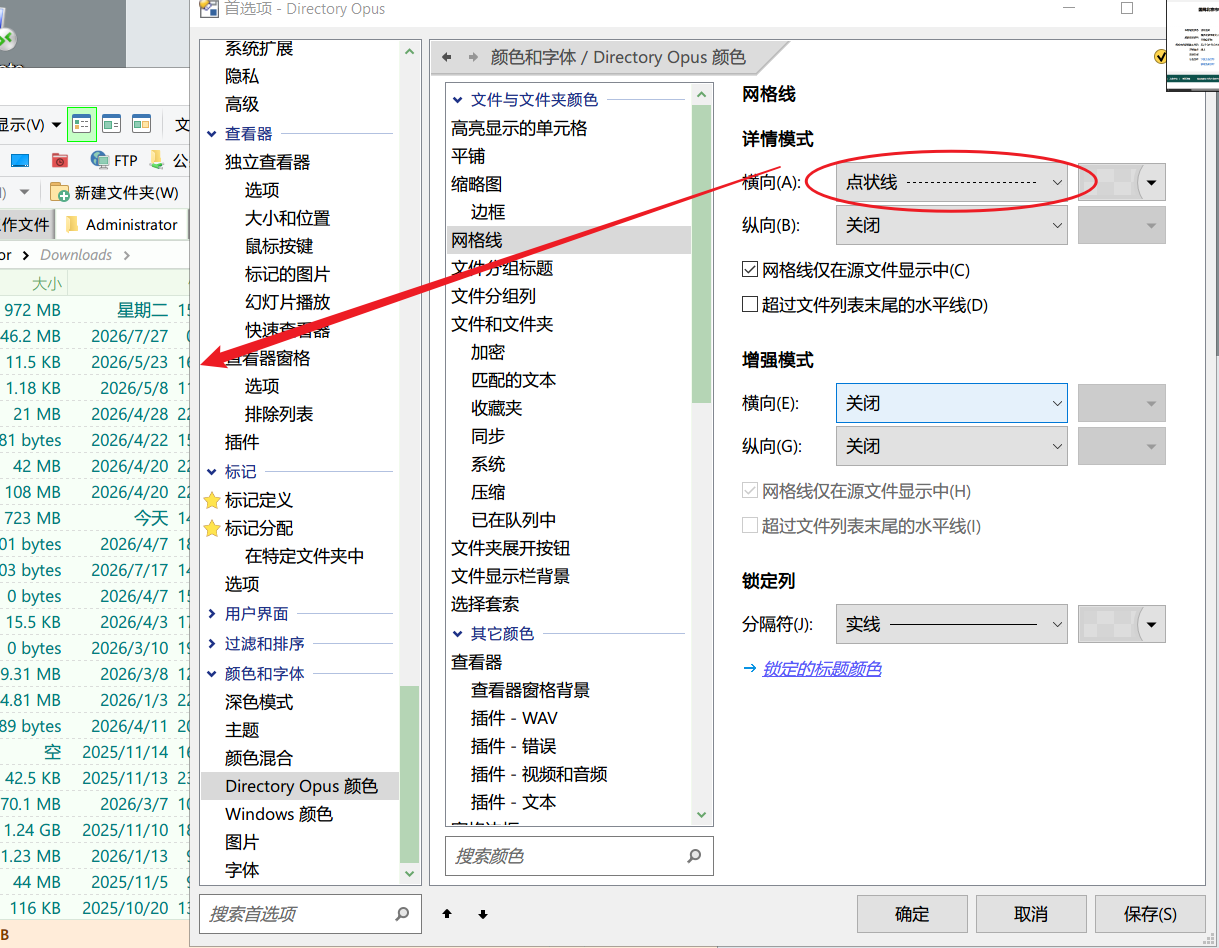Go back with the left arrow in preferences header

447,57
